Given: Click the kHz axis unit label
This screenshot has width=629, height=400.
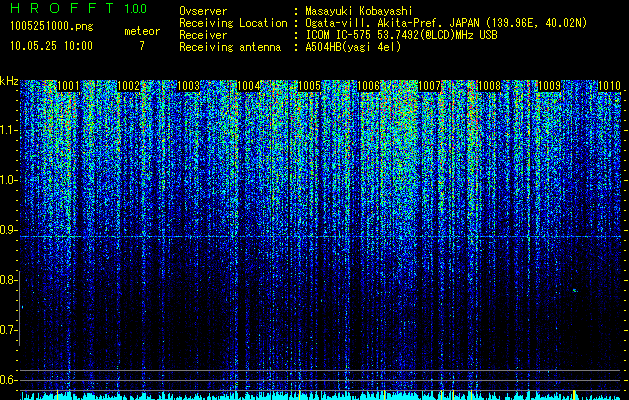Looking at the screenshot, I should pos(9,81).
